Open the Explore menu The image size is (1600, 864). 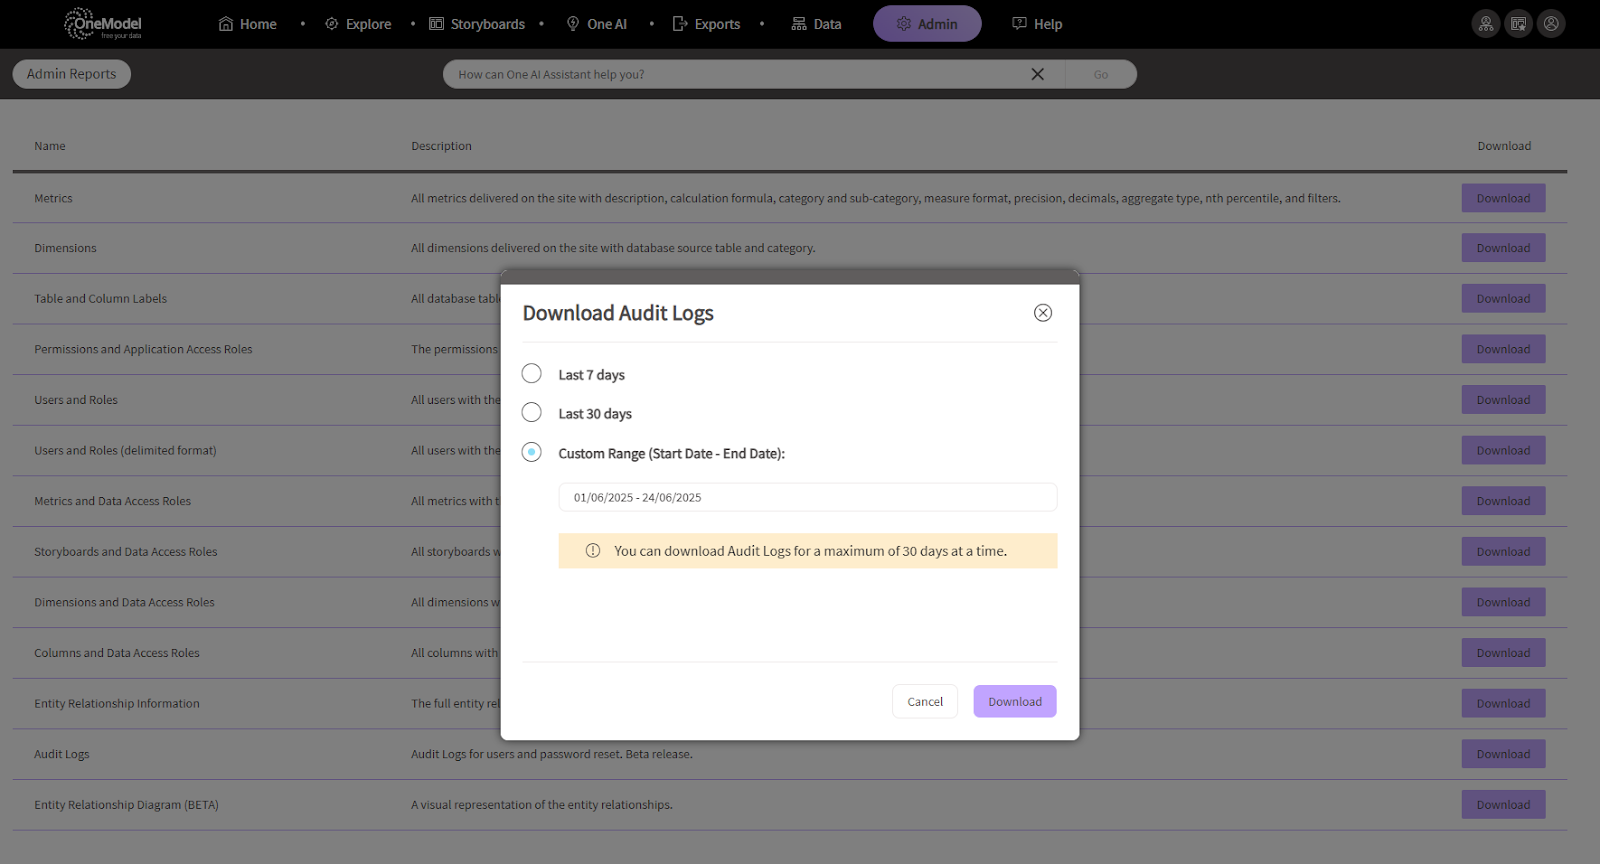[x=358, y=24]
